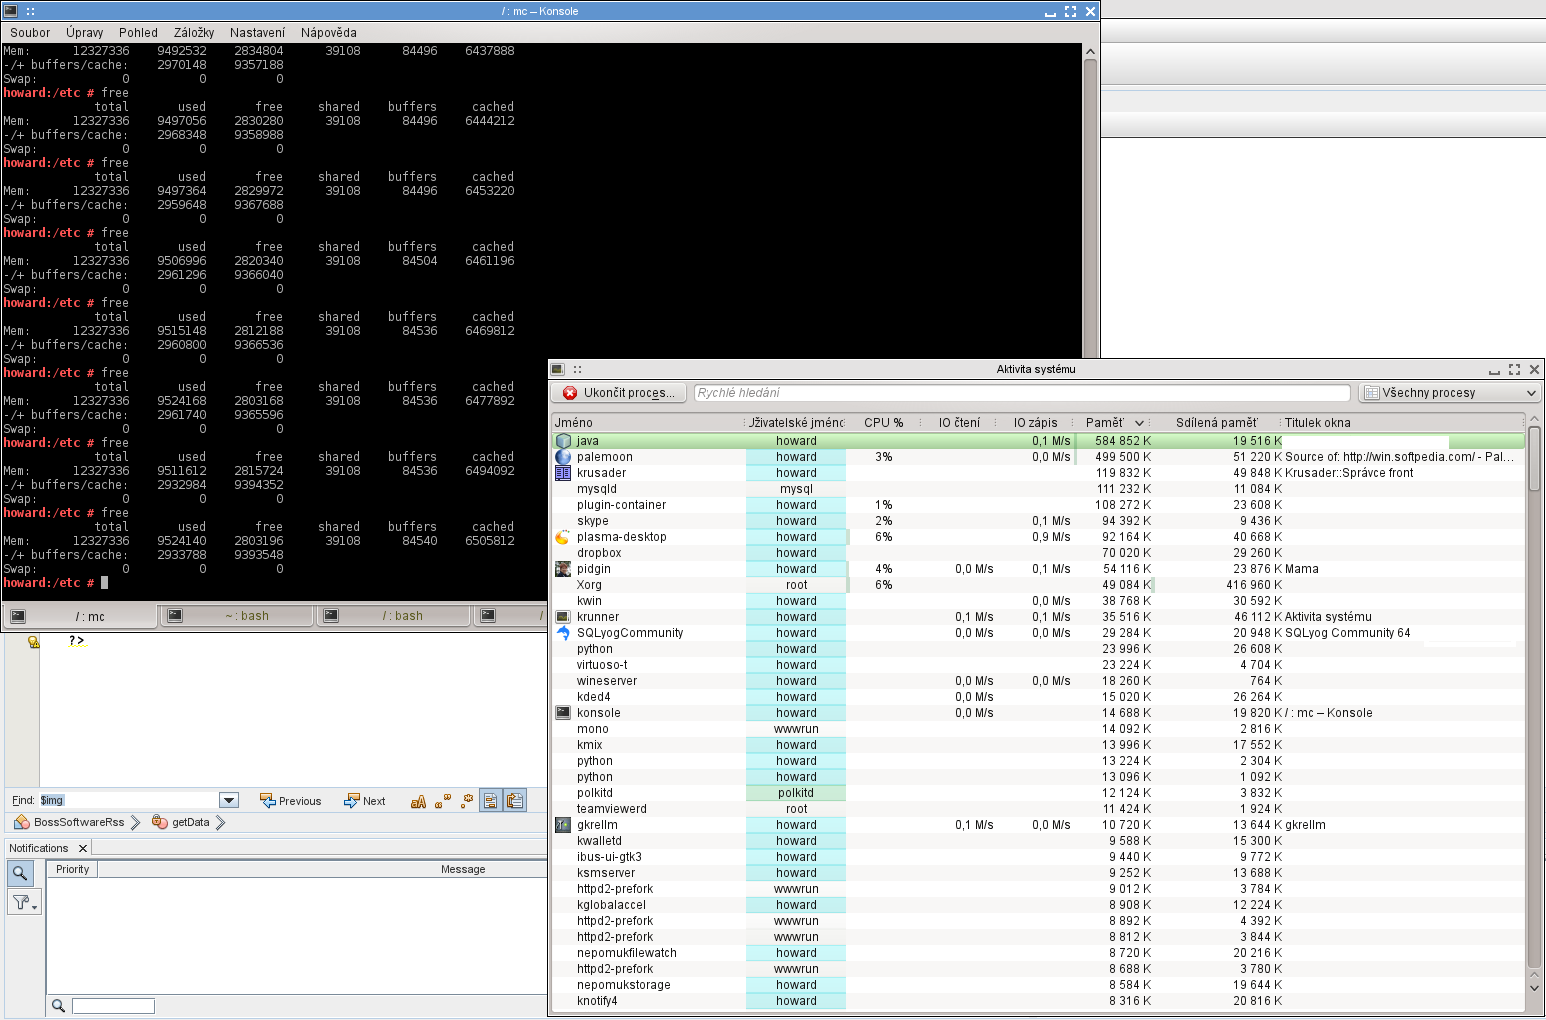Image resolution: width=1546 pixels, height=1020 pixels.
Task: Sort by Uživatelské jméno column header
Action: [796, 423]
